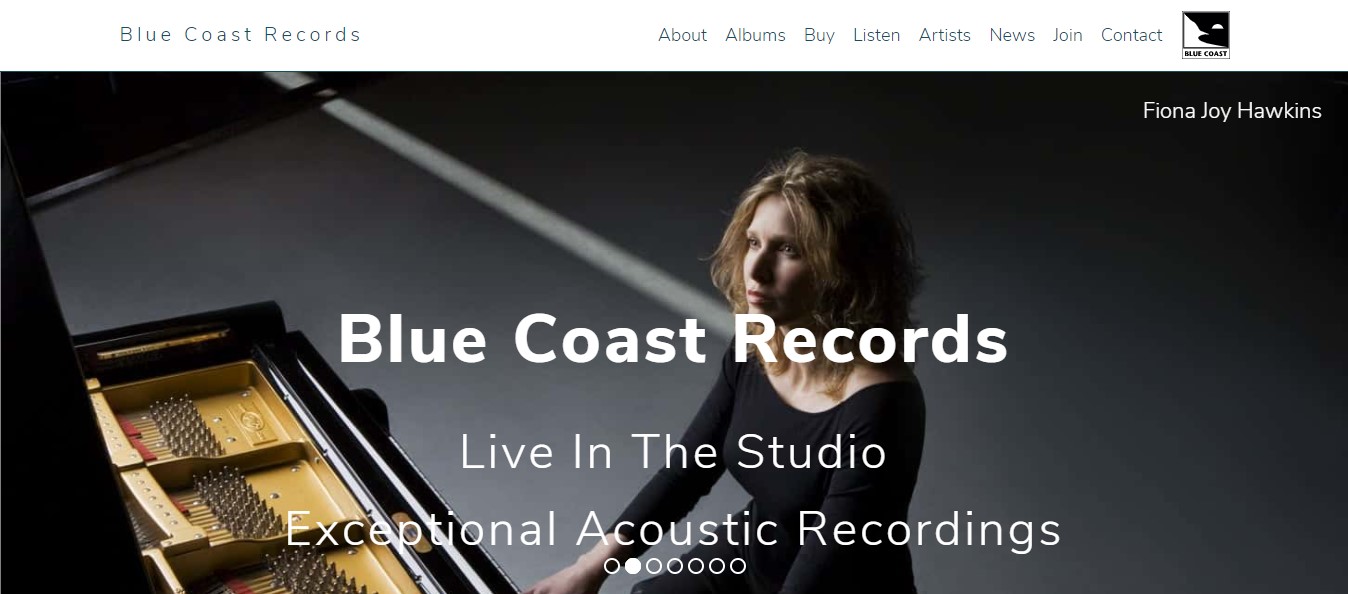Click the Blue Coast logo icon
Viewport: 1348px width, 594px height.
tap(1205, 35)
